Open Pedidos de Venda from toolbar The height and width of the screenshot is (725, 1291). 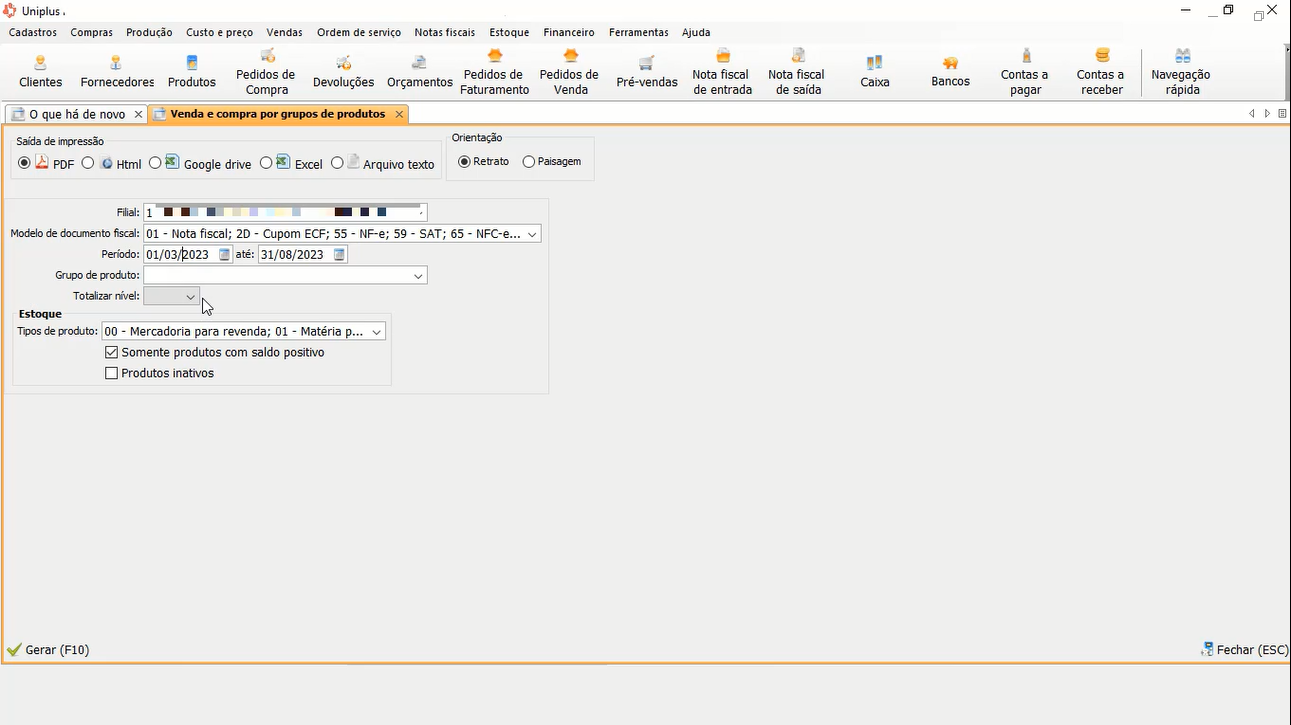[570, 72]
